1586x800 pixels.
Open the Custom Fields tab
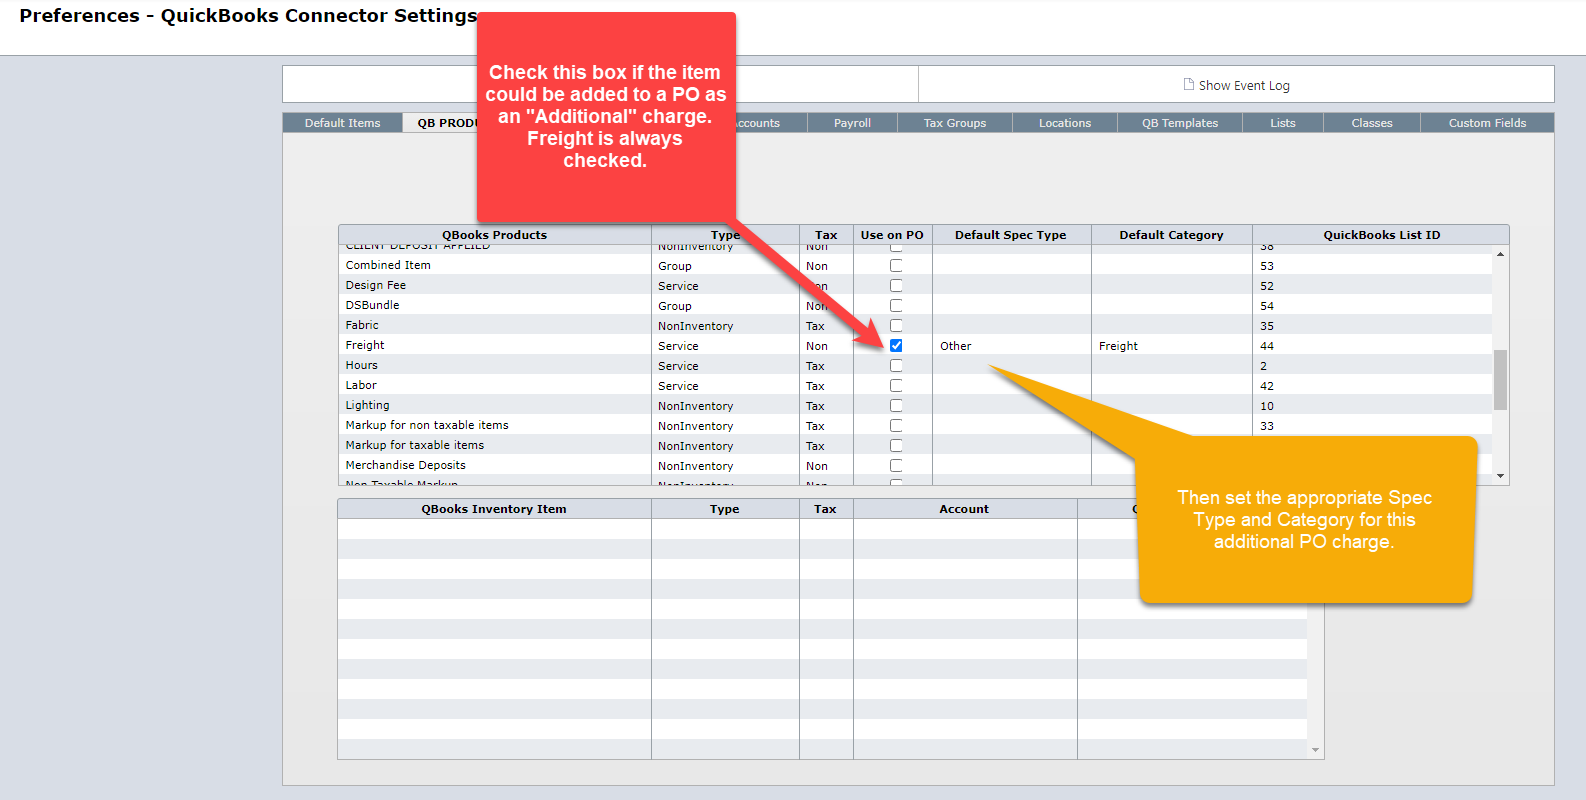(x=1487, y=123)
